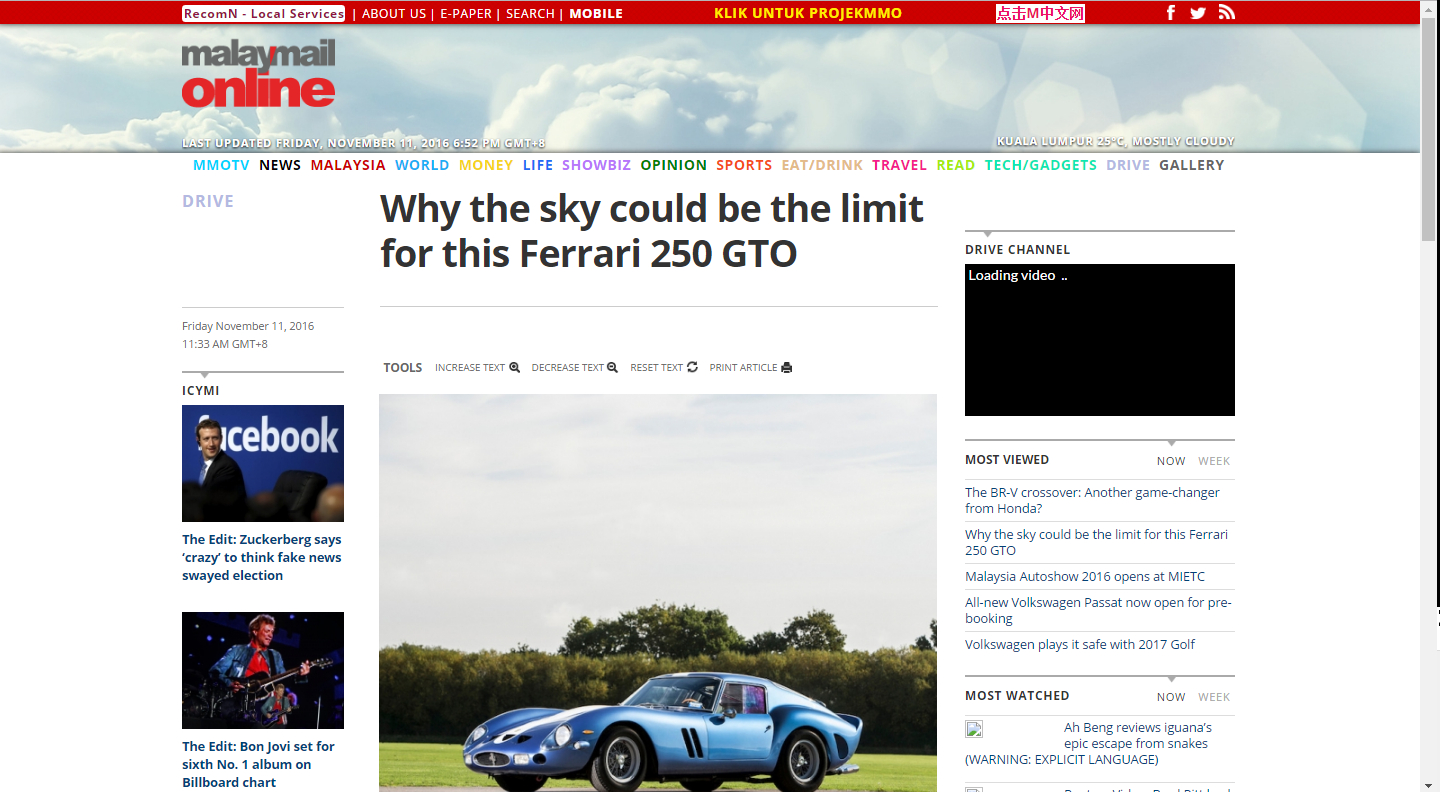This screenshot has width=1440, height=792.
Task: Open the Travel menu item
Action: coord(900,165)
